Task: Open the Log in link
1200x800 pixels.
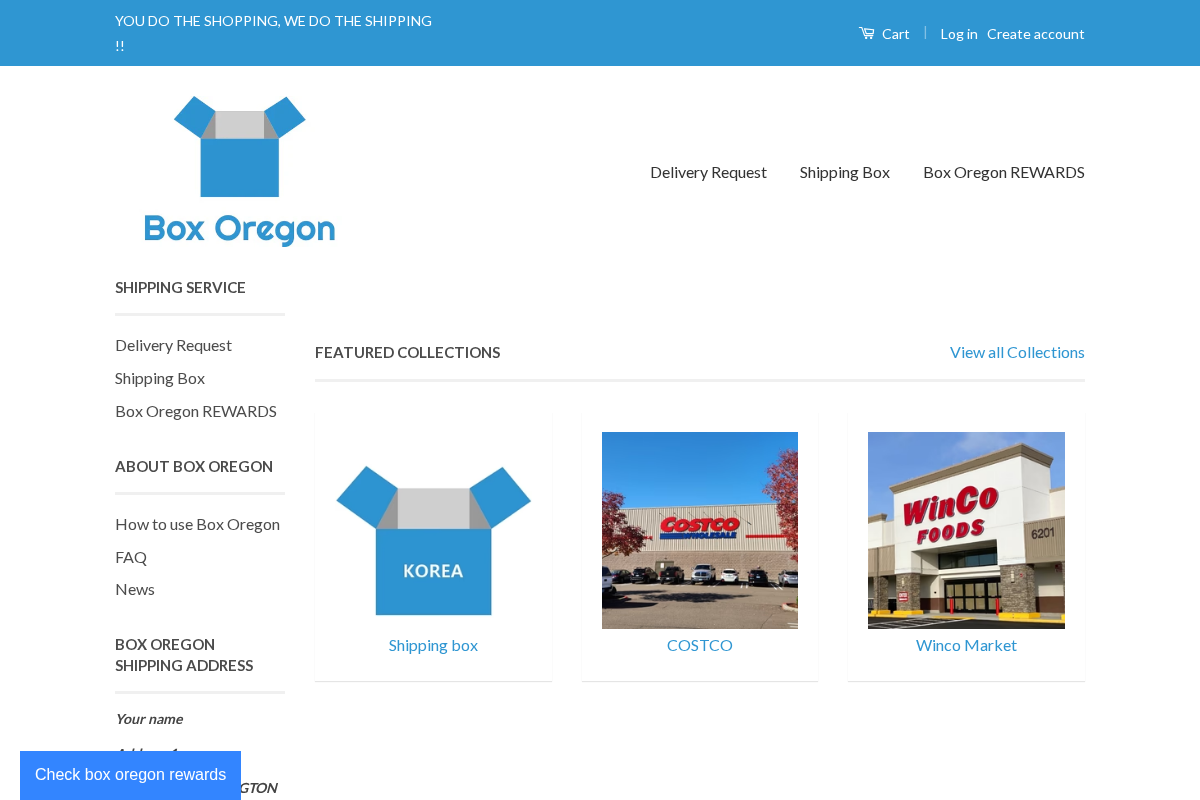Action: pyautogui.click(x=958, y=33)
